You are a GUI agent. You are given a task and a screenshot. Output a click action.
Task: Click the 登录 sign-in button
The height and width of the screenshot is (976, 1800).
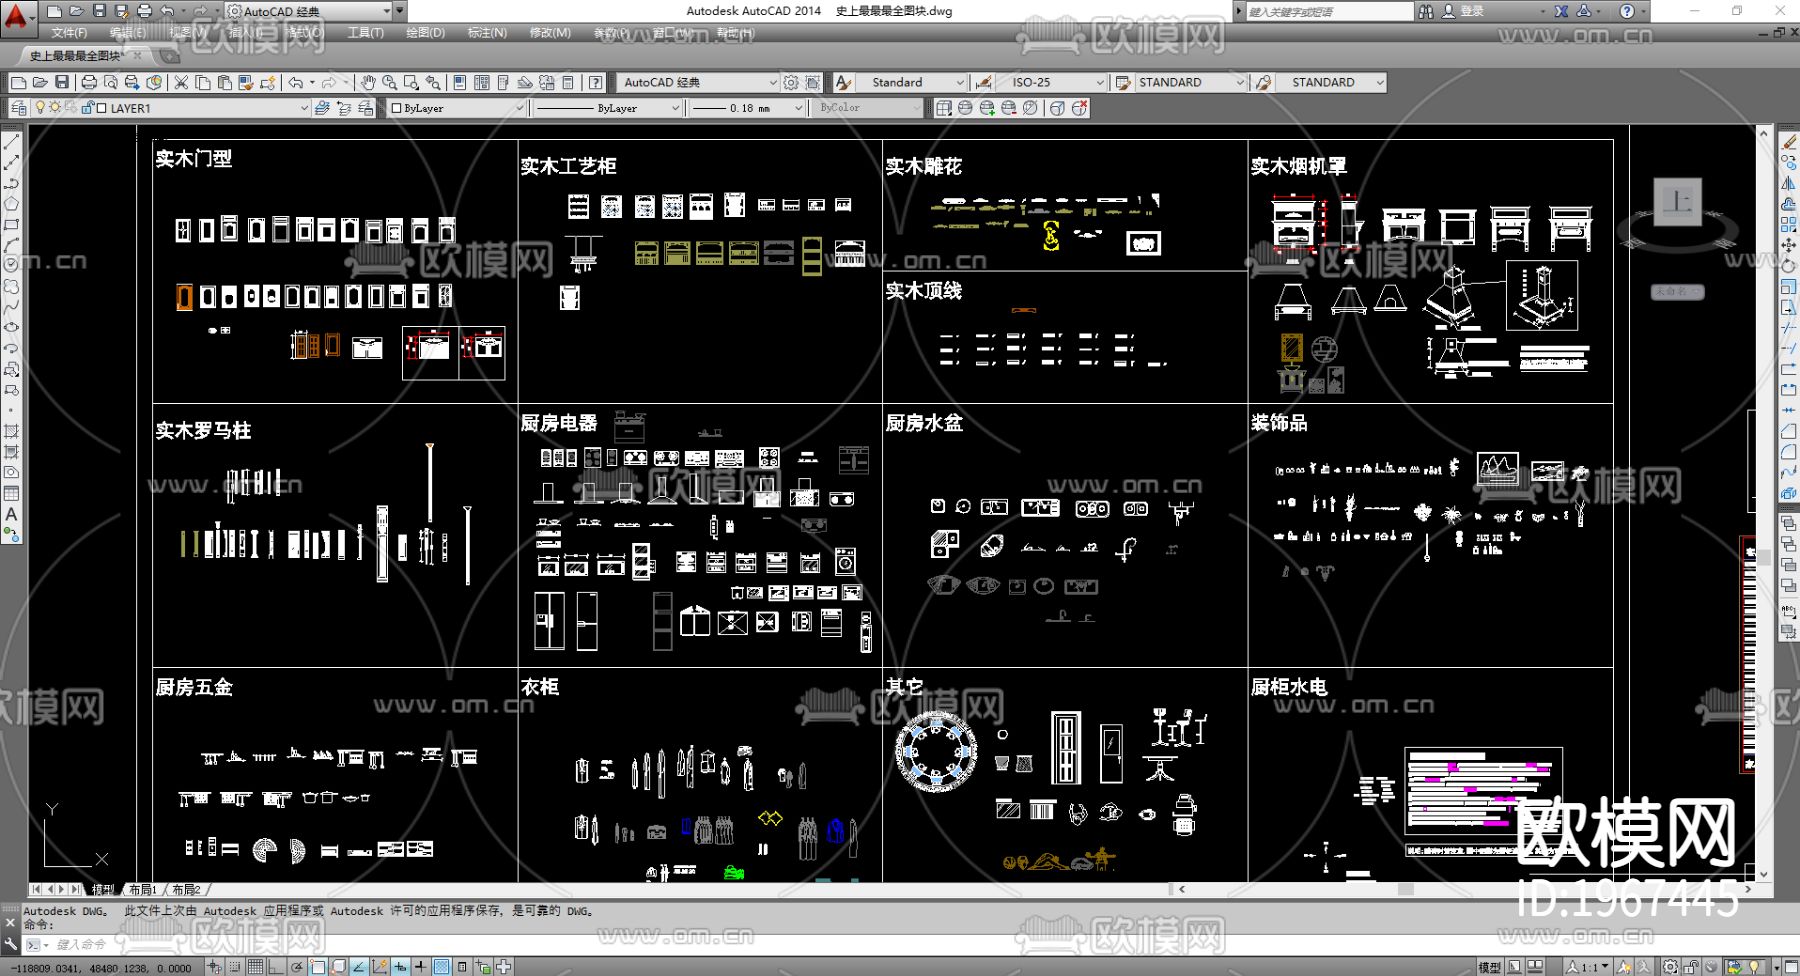1472,11
